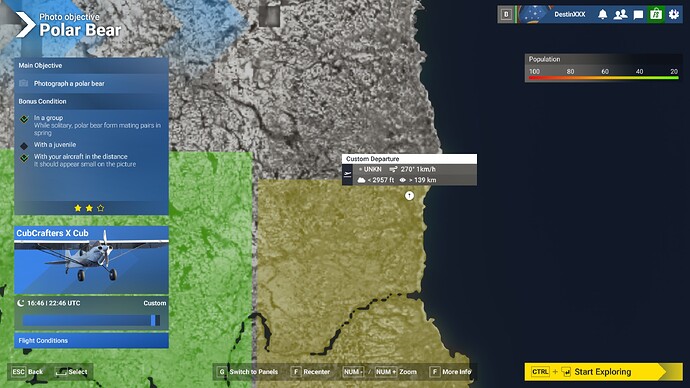The image size is (690, 388).
Task: Click the back chevron beside Polar Bear
Action: click(25, 25)
